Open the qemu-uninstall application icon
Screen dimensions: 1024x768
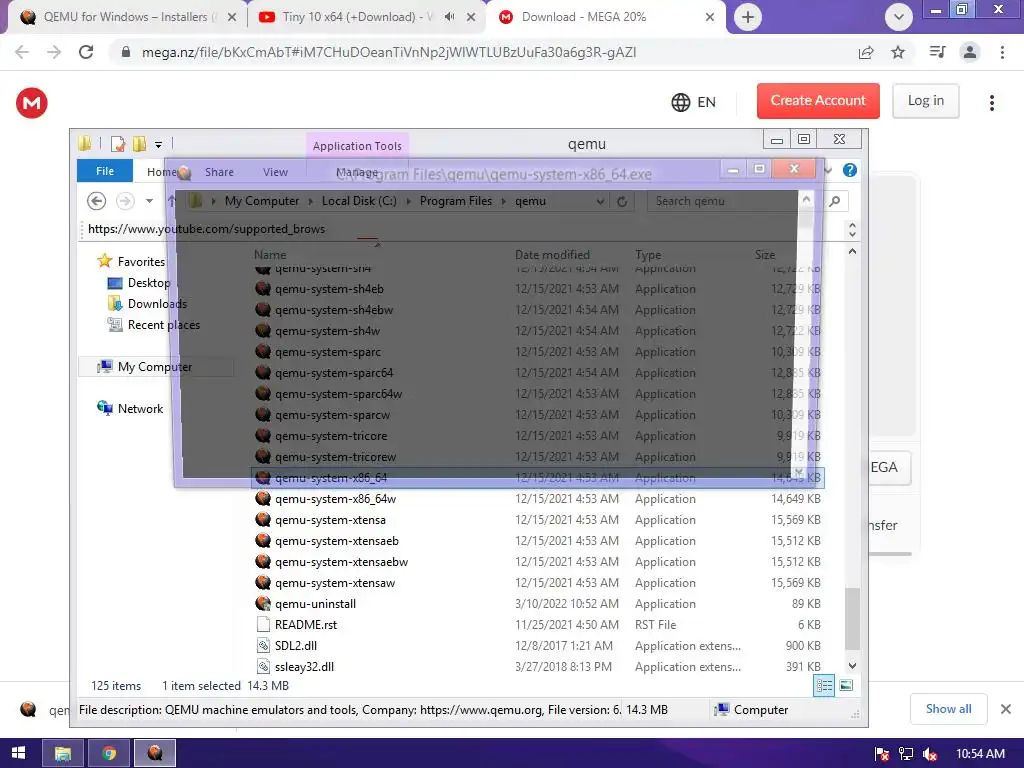[263, 603]
